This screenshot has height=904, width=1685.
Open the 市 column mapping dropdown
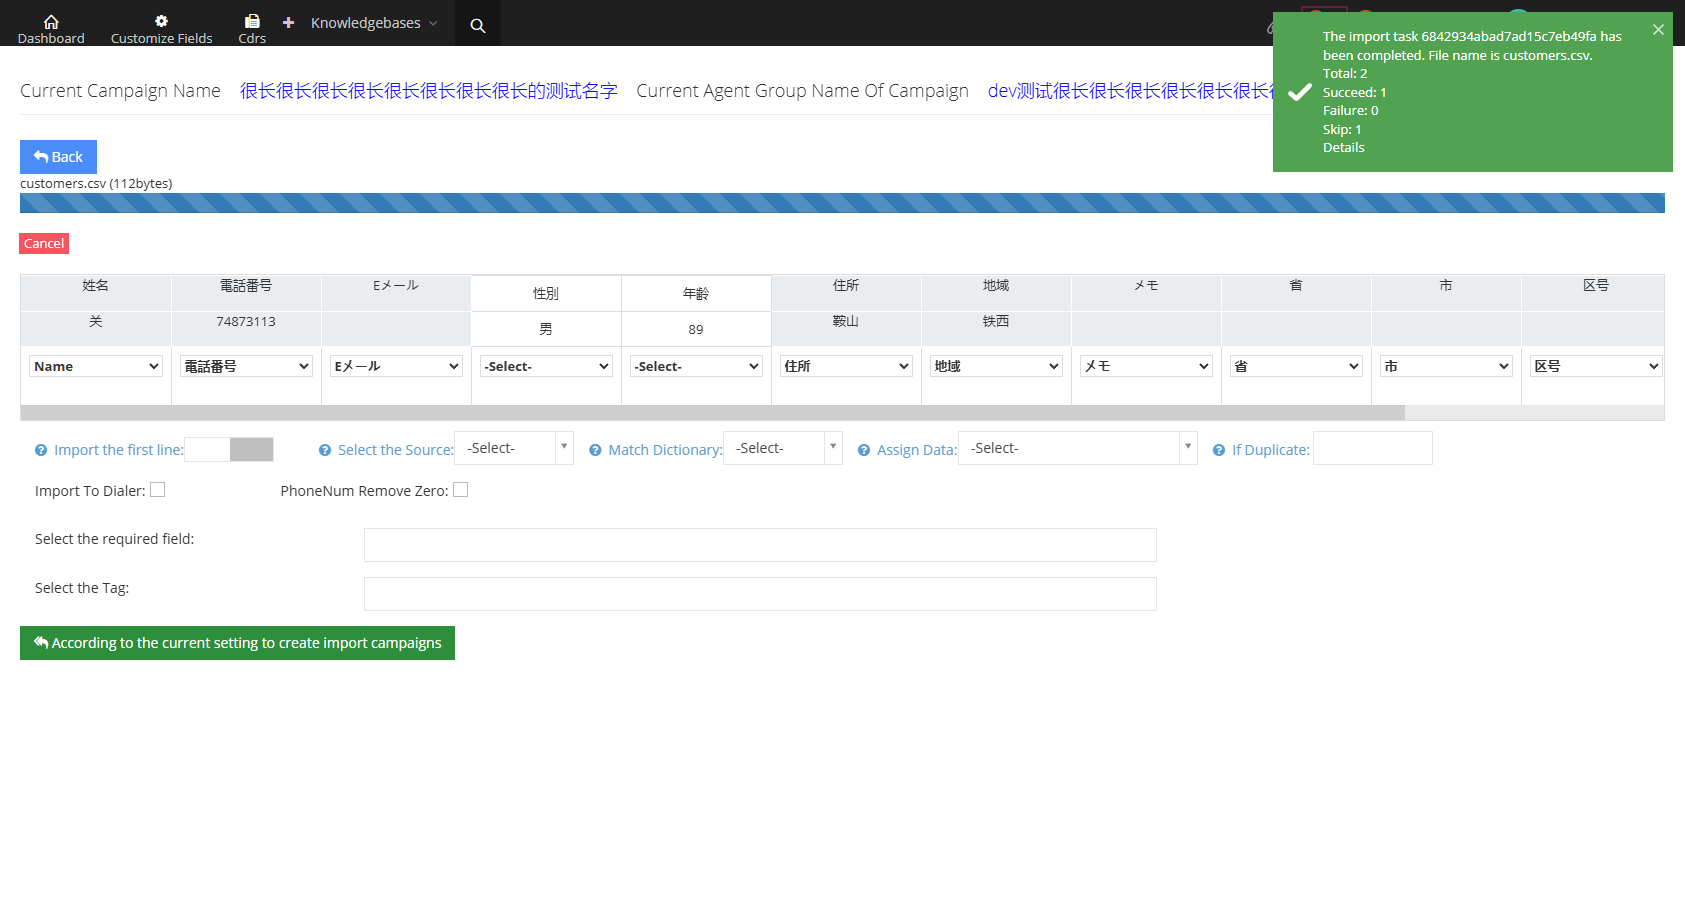coord(1446,366)
